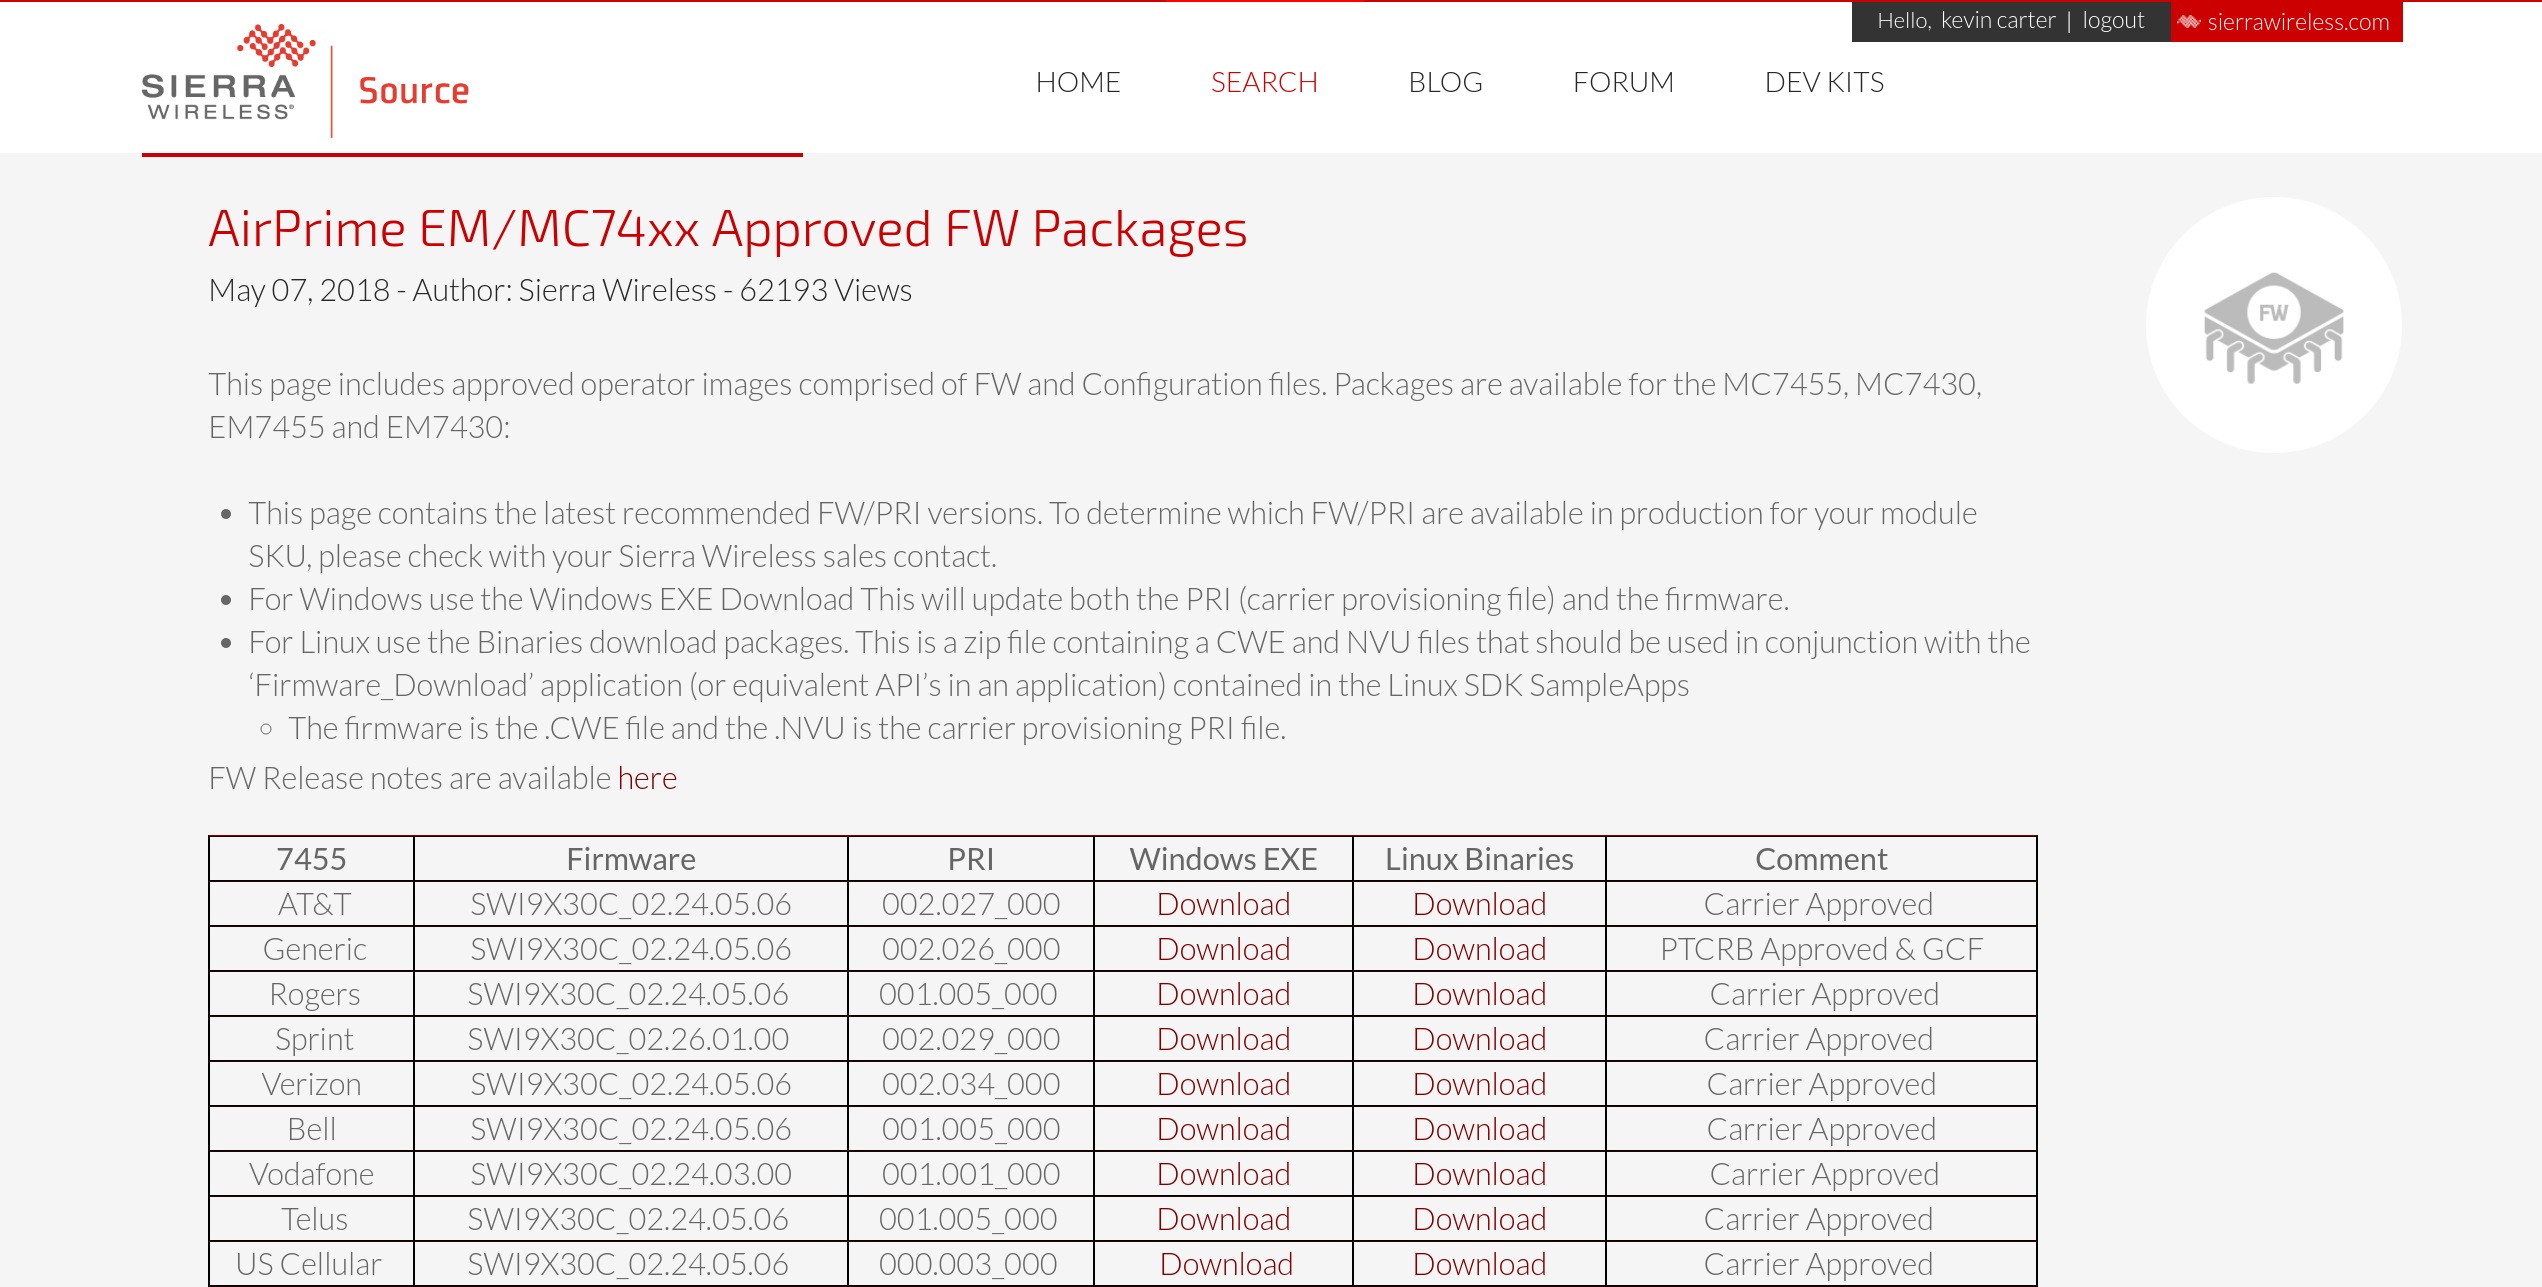Open the DEV KITS menu
The image size is (2542, 1287).
(1823, 82)
